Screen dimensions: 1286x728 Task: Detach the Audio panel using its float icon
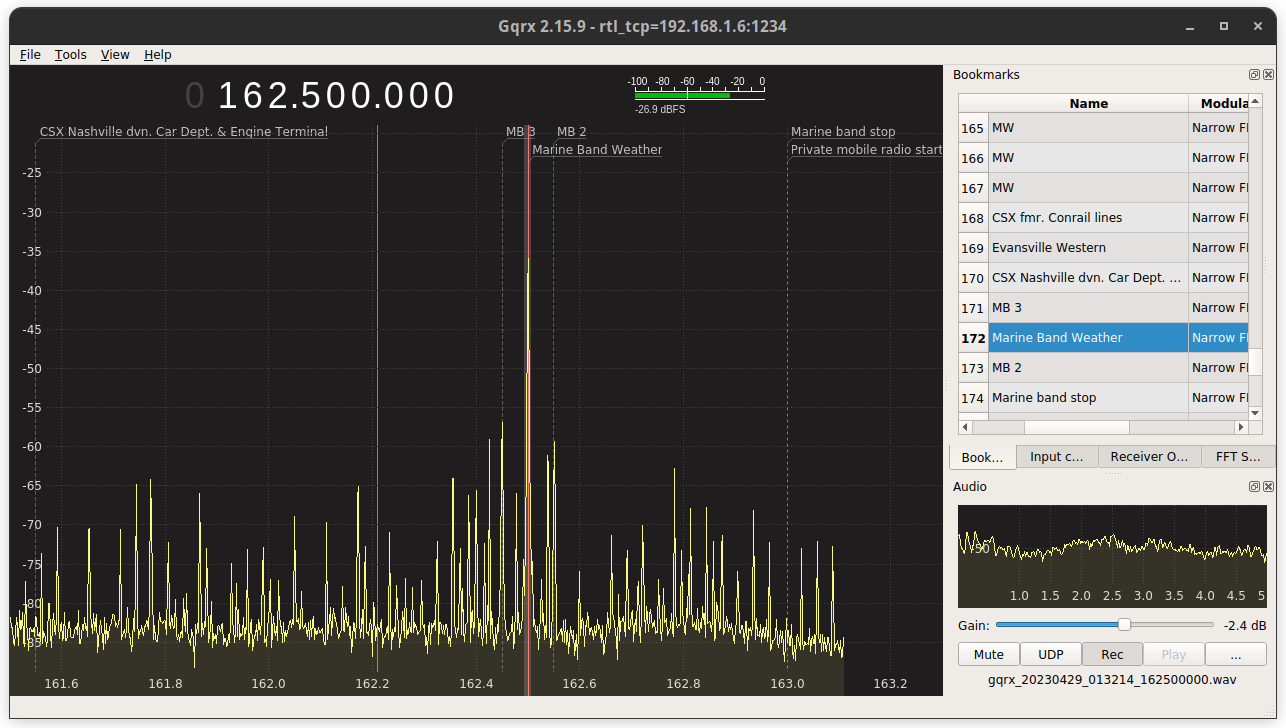click(1254, 486)
